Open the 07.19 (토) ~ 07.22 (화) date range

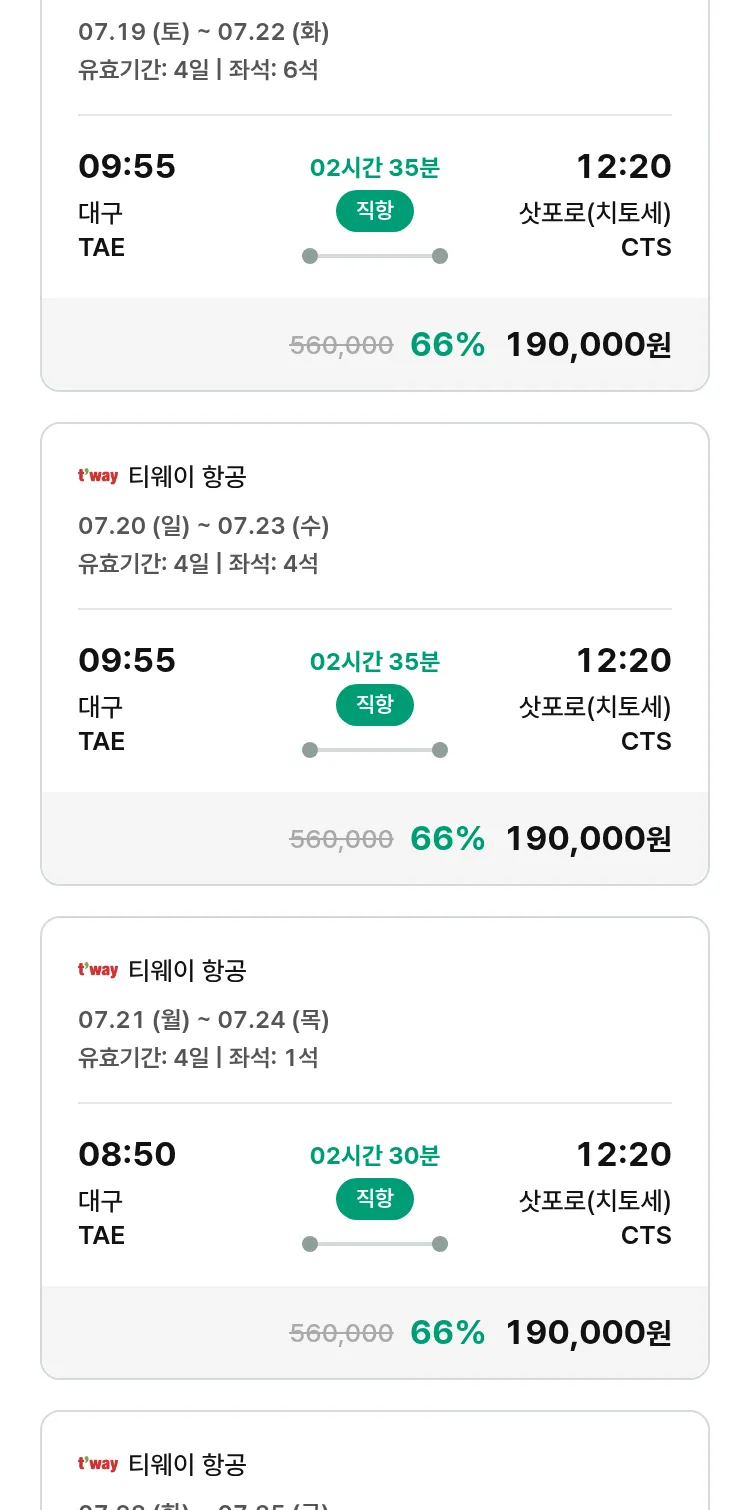pyautogui.click(x=204, y=32)
